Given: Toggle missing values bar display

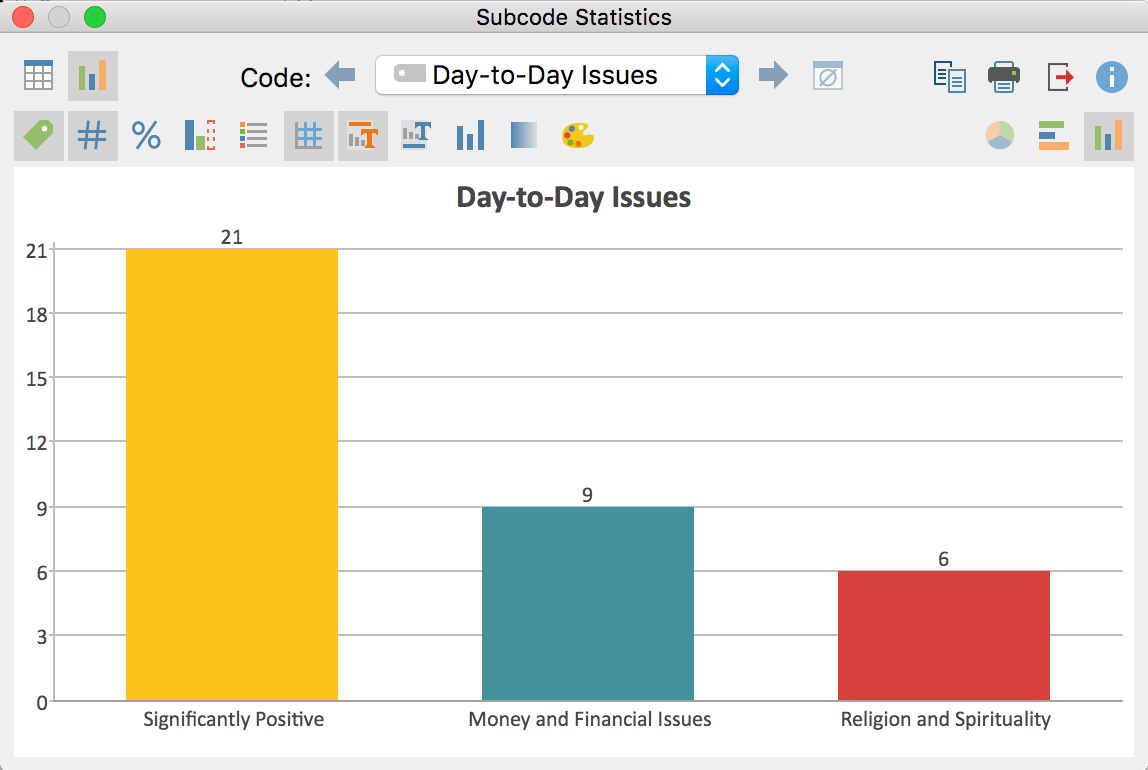Looking at the screenshot, I should (x=200, y=136).
